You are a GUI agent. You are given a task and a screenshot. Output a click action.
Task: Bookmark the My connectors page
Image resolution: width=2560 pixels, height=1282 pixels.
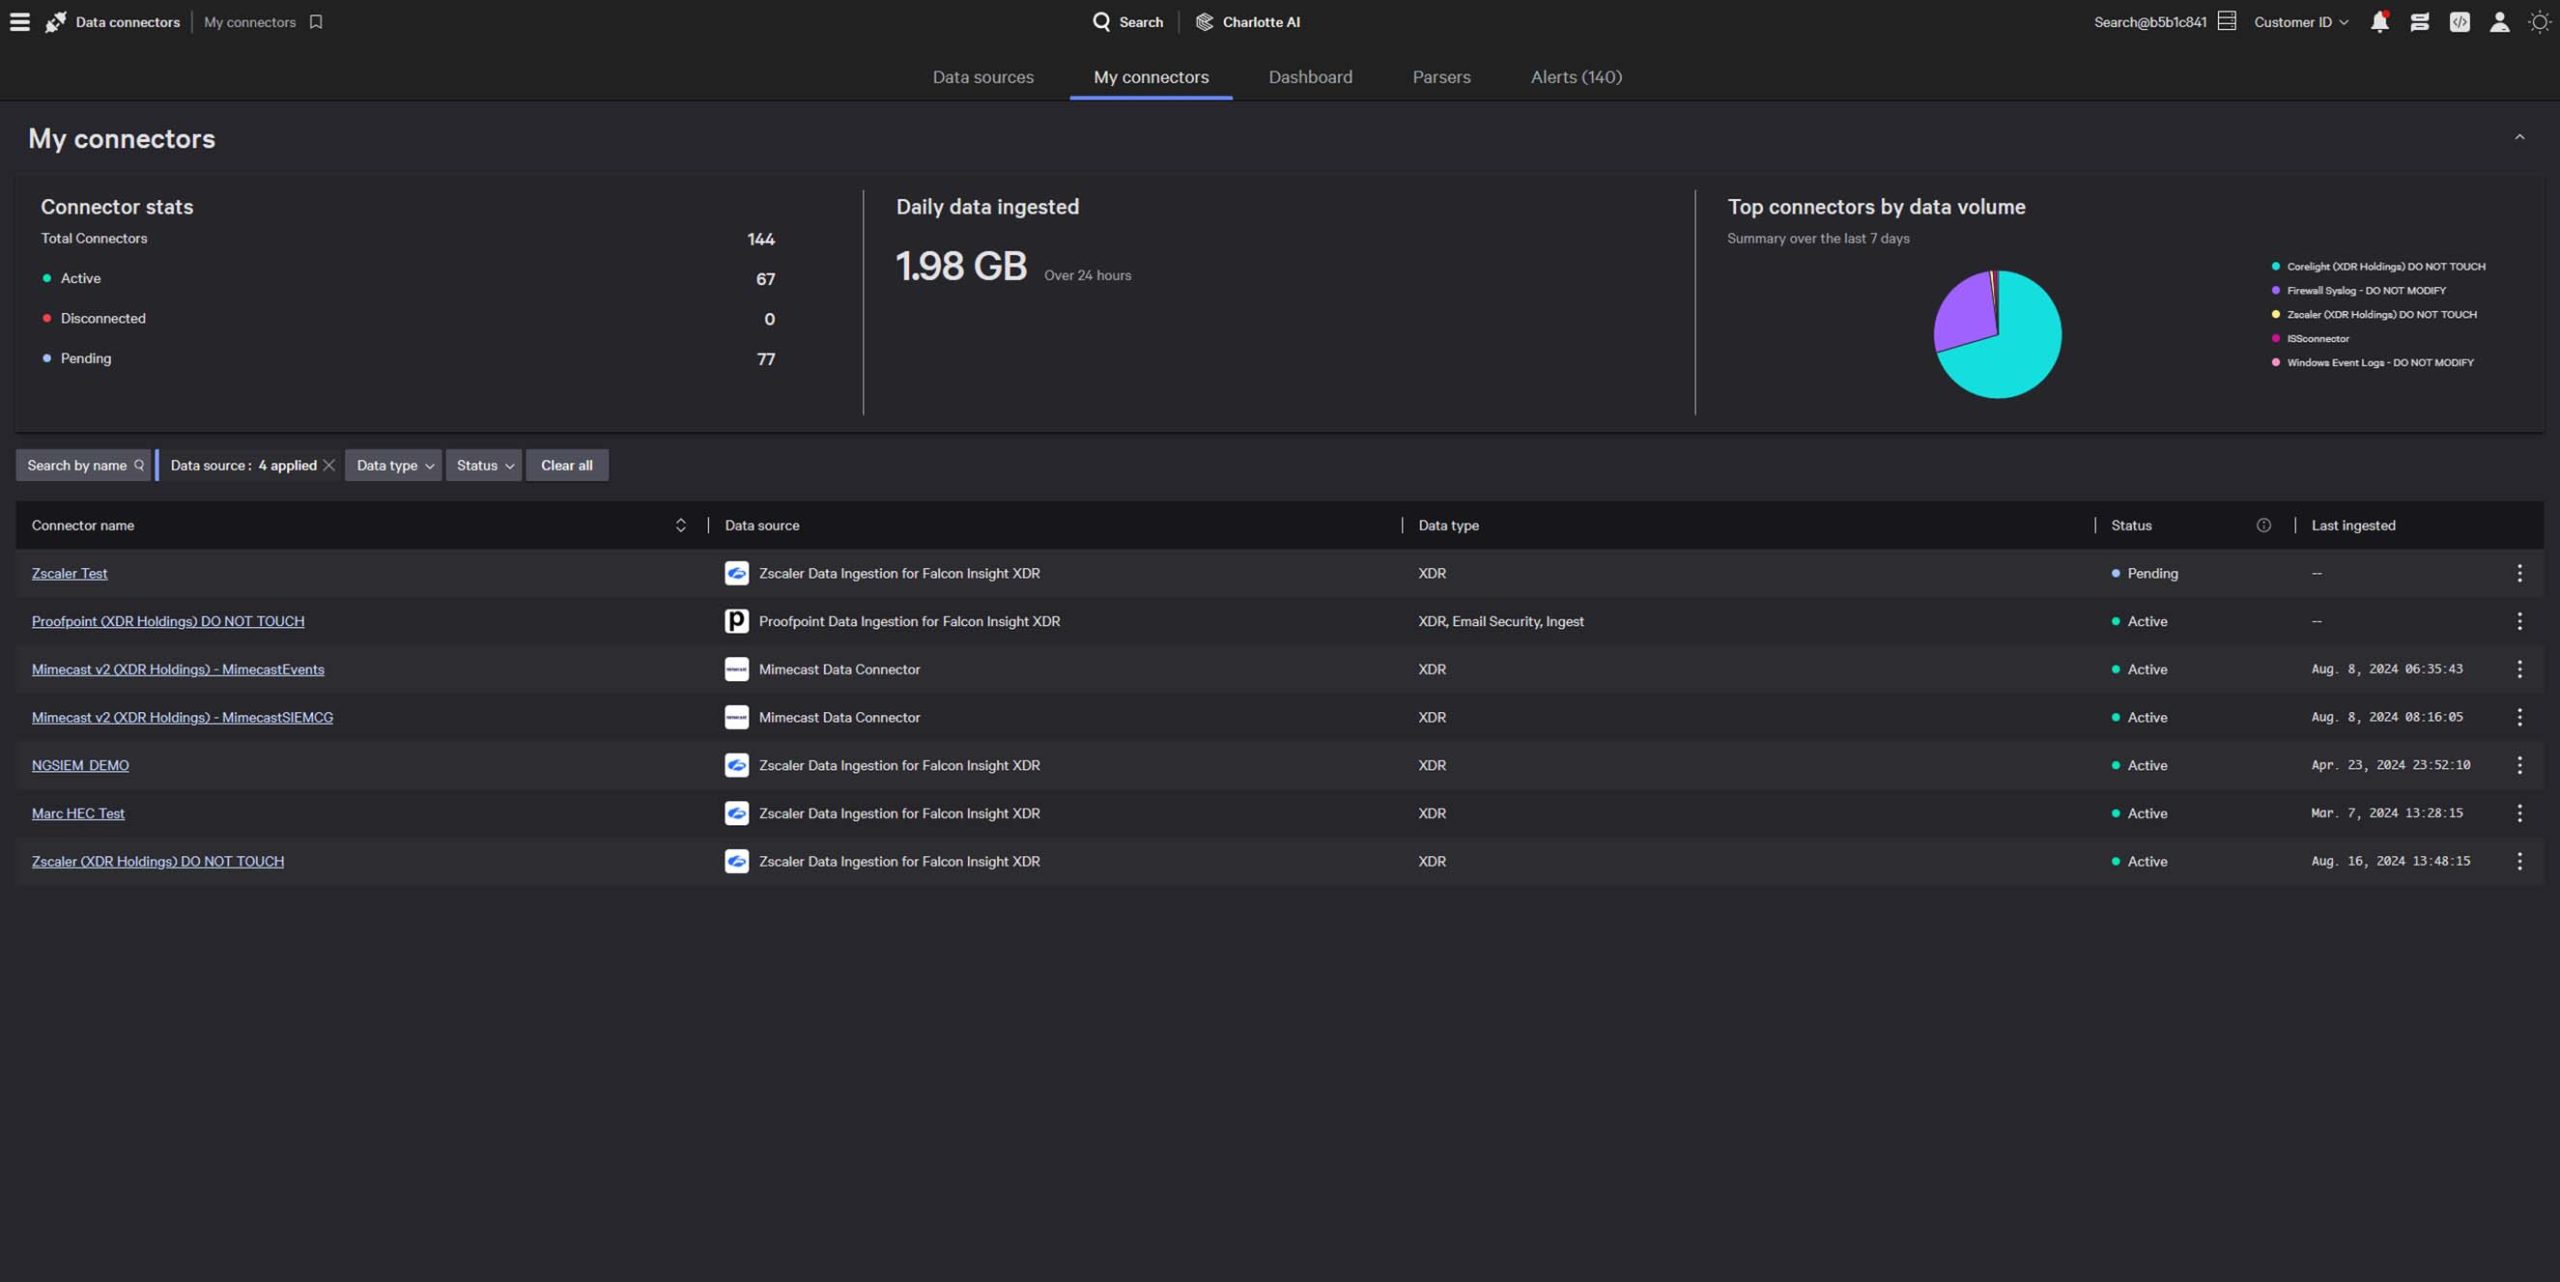[316, 22]
